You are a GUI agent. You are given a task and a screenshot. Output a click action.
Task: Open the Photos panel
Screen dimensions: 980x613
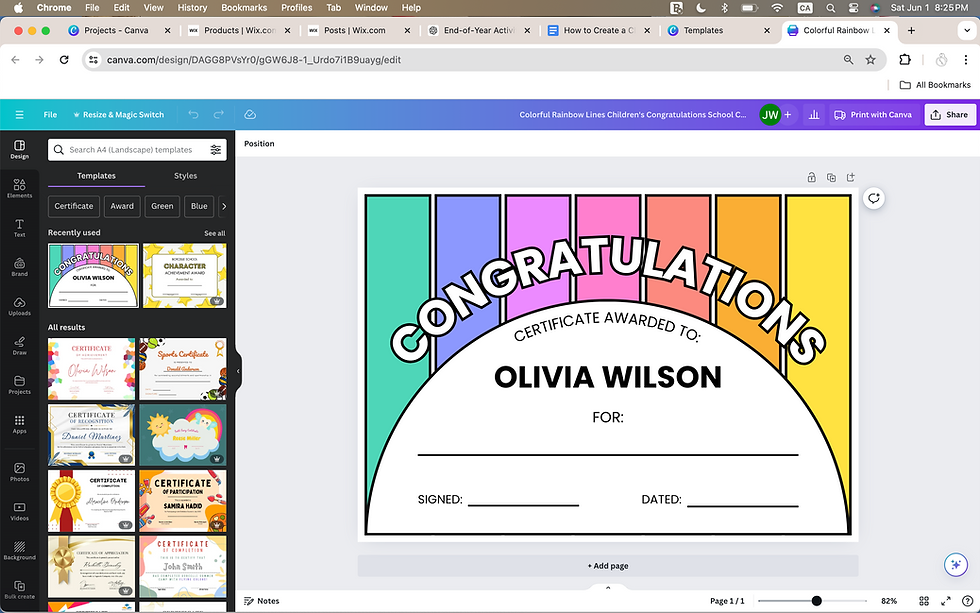[19, 472]
